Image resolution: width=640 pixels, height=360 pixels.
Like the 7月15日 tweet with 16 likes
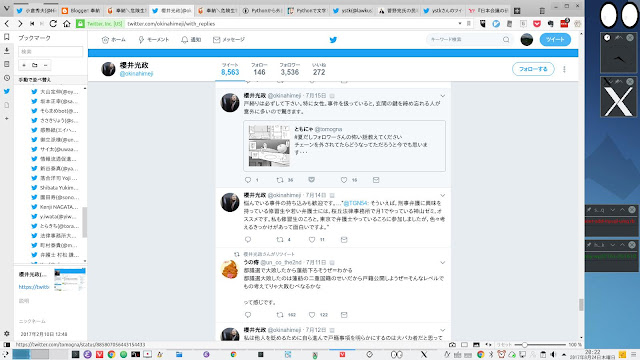click(344, 180)
